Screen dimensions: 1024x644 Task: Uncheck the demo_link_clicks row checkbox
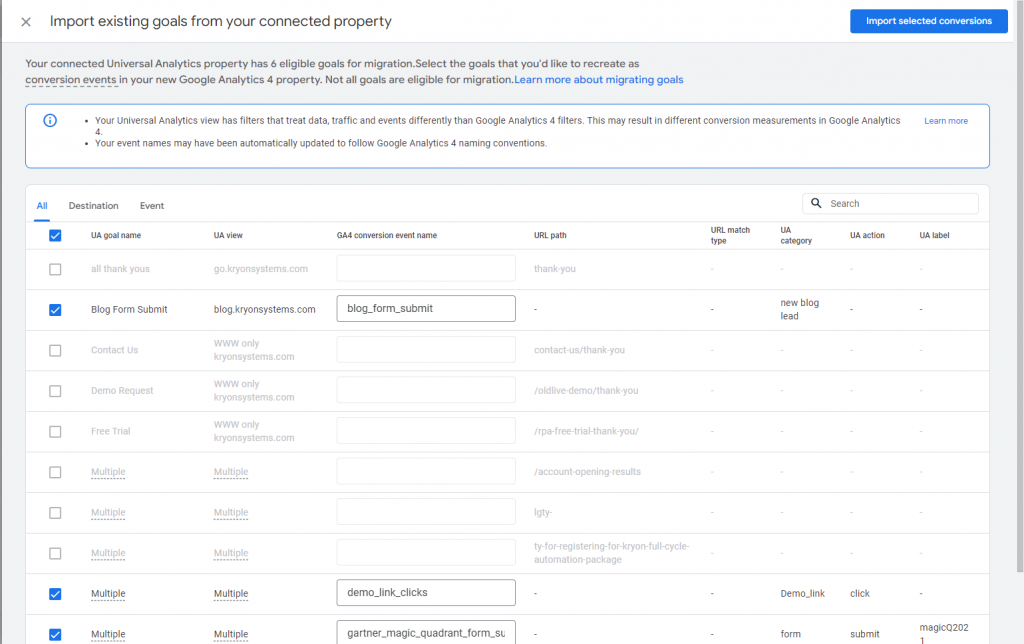coord(55,594)
